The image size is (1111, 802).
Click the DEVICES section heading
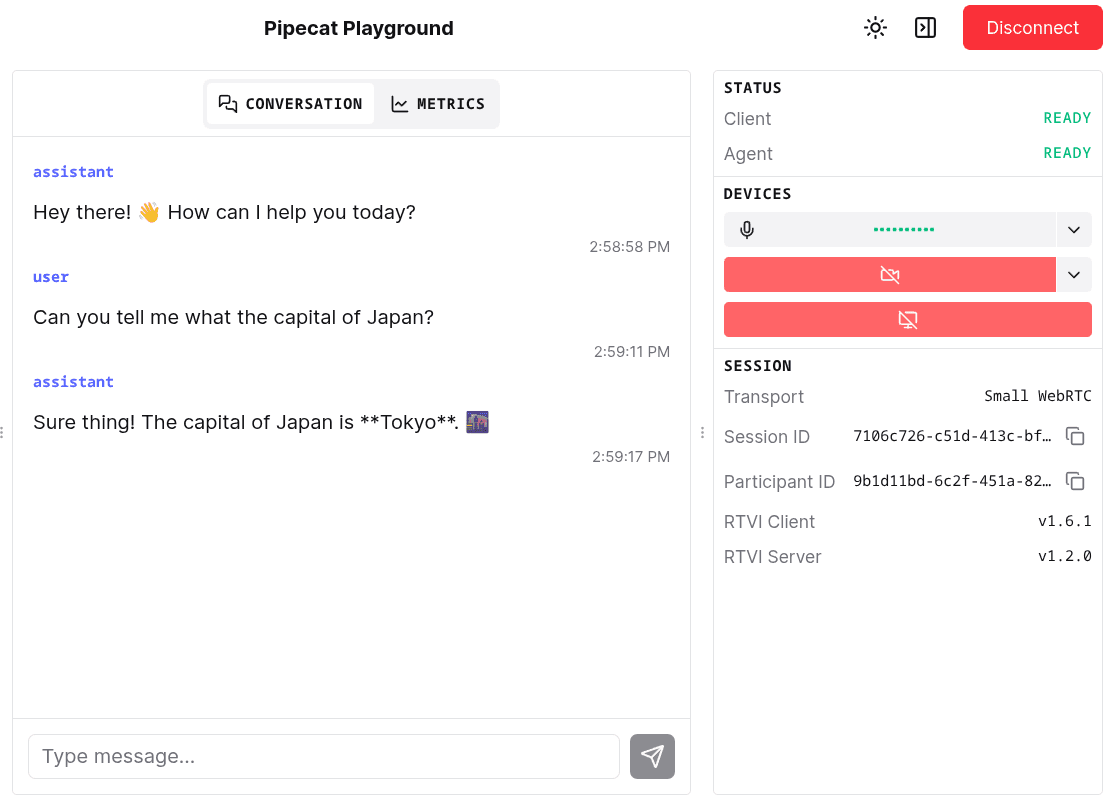pos(757,194)
